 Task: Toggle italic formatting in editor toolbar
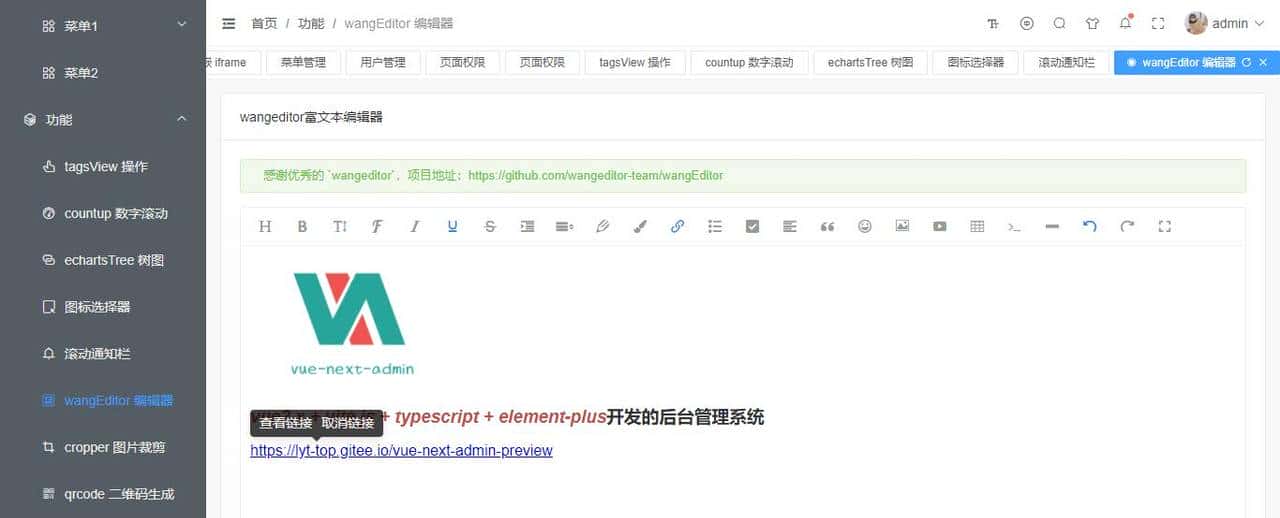click(415, 227)
